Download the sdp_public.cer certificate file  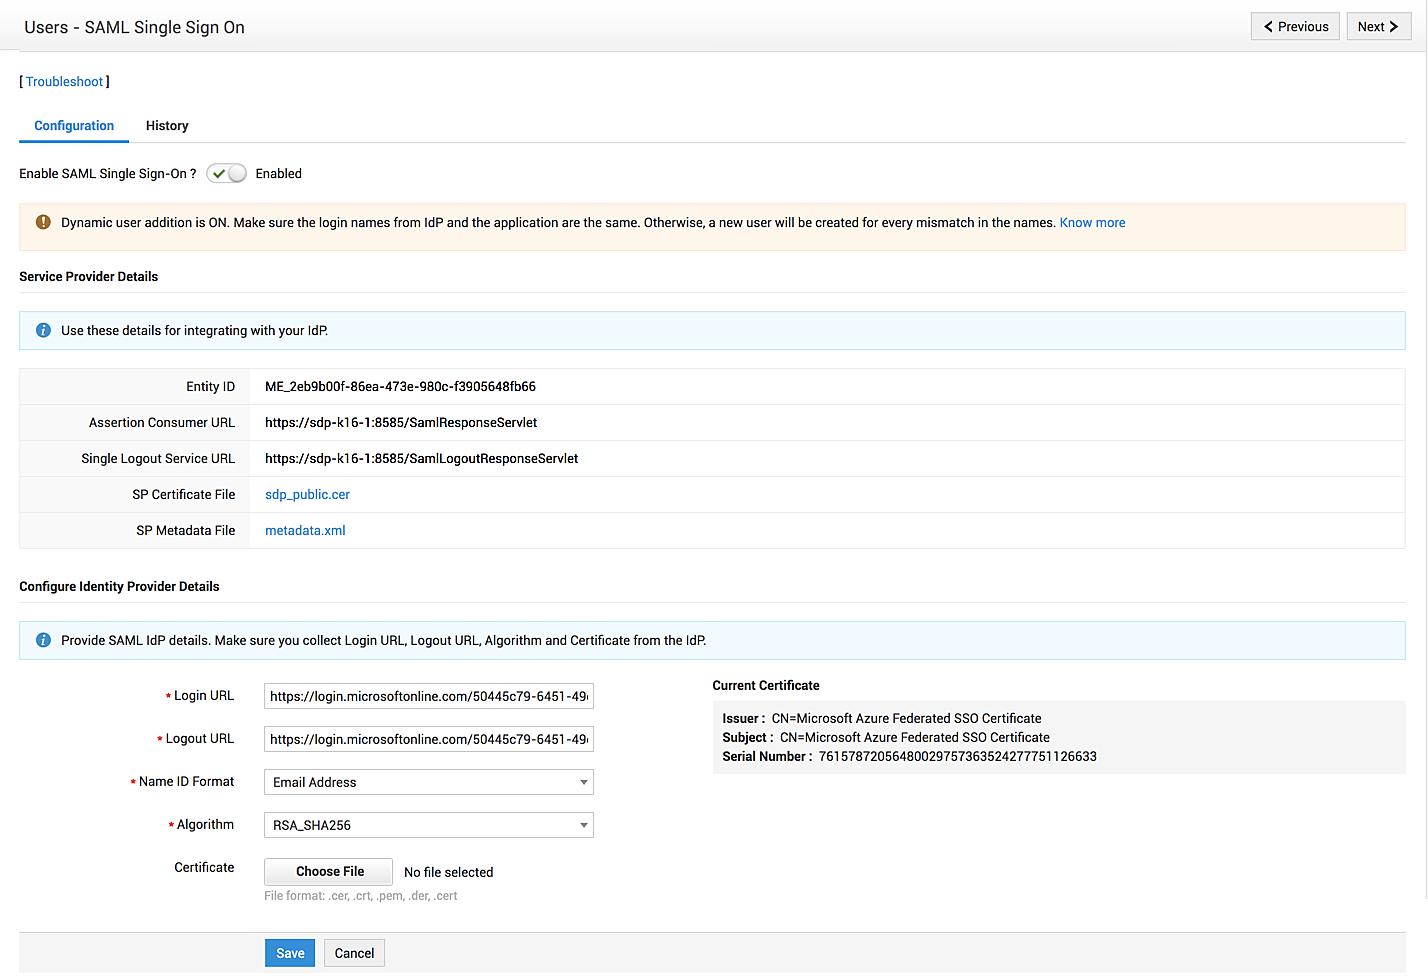[x=307, y=495]
